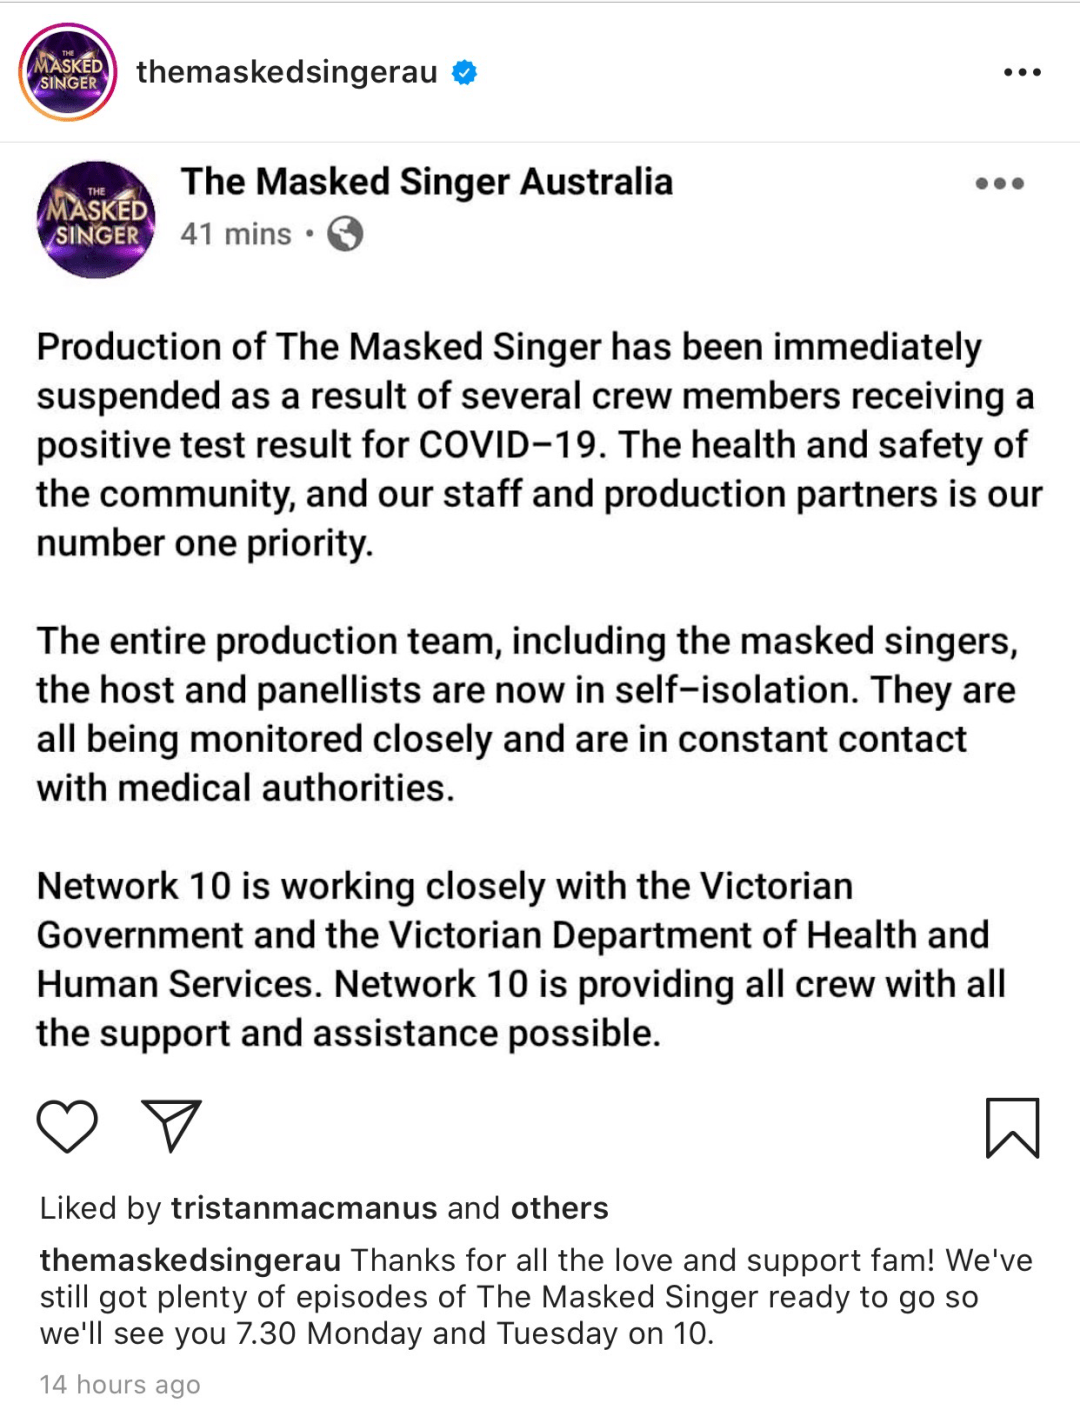This screenshot has height=1423, width=1080.
Task: Open embedded Facebook post options dots
Action: [999, 183]
